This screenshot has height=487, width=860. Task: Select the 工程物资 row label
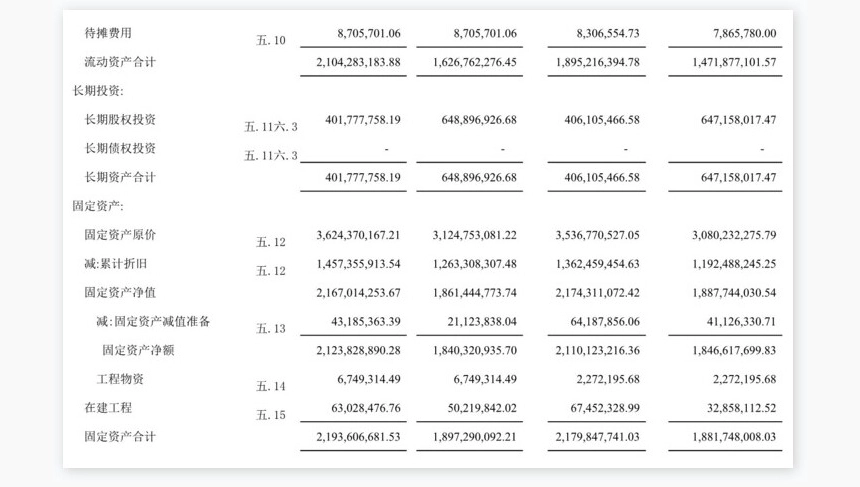[x=120, y=379]
